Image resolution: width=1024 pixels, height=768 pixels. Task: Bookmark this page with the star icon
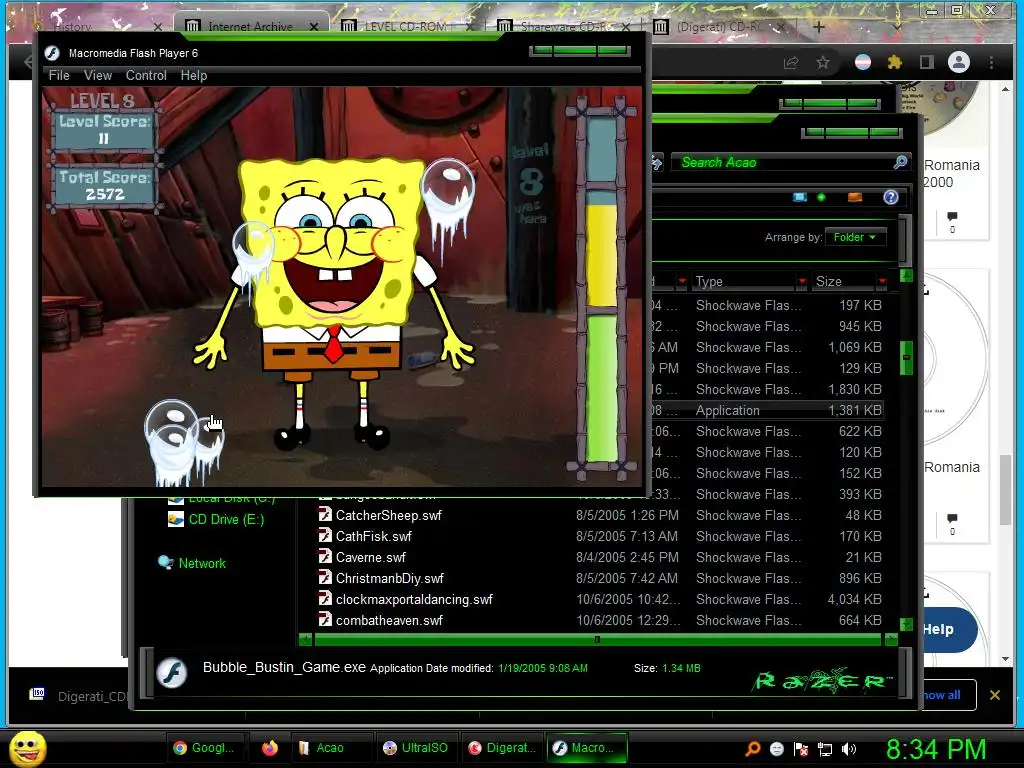tap(823, 63)
